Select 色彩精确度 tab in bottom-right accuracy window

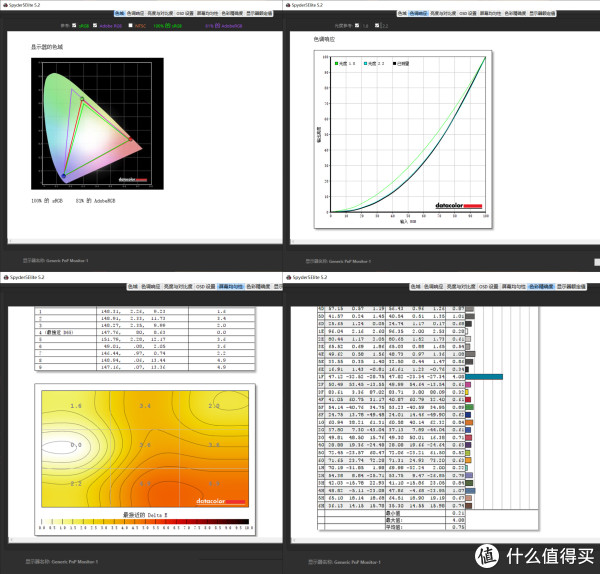(x=541, y=287)
